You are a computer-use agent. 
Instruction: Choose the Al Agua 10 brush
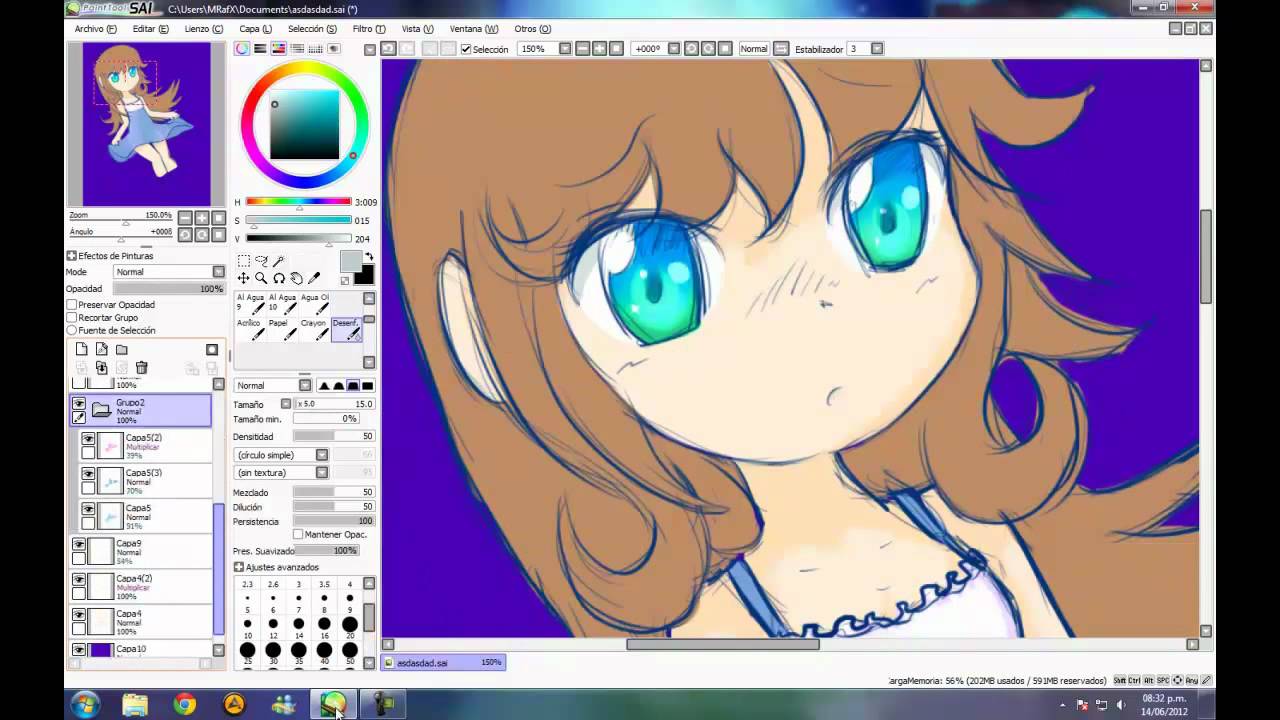(281, 304)
